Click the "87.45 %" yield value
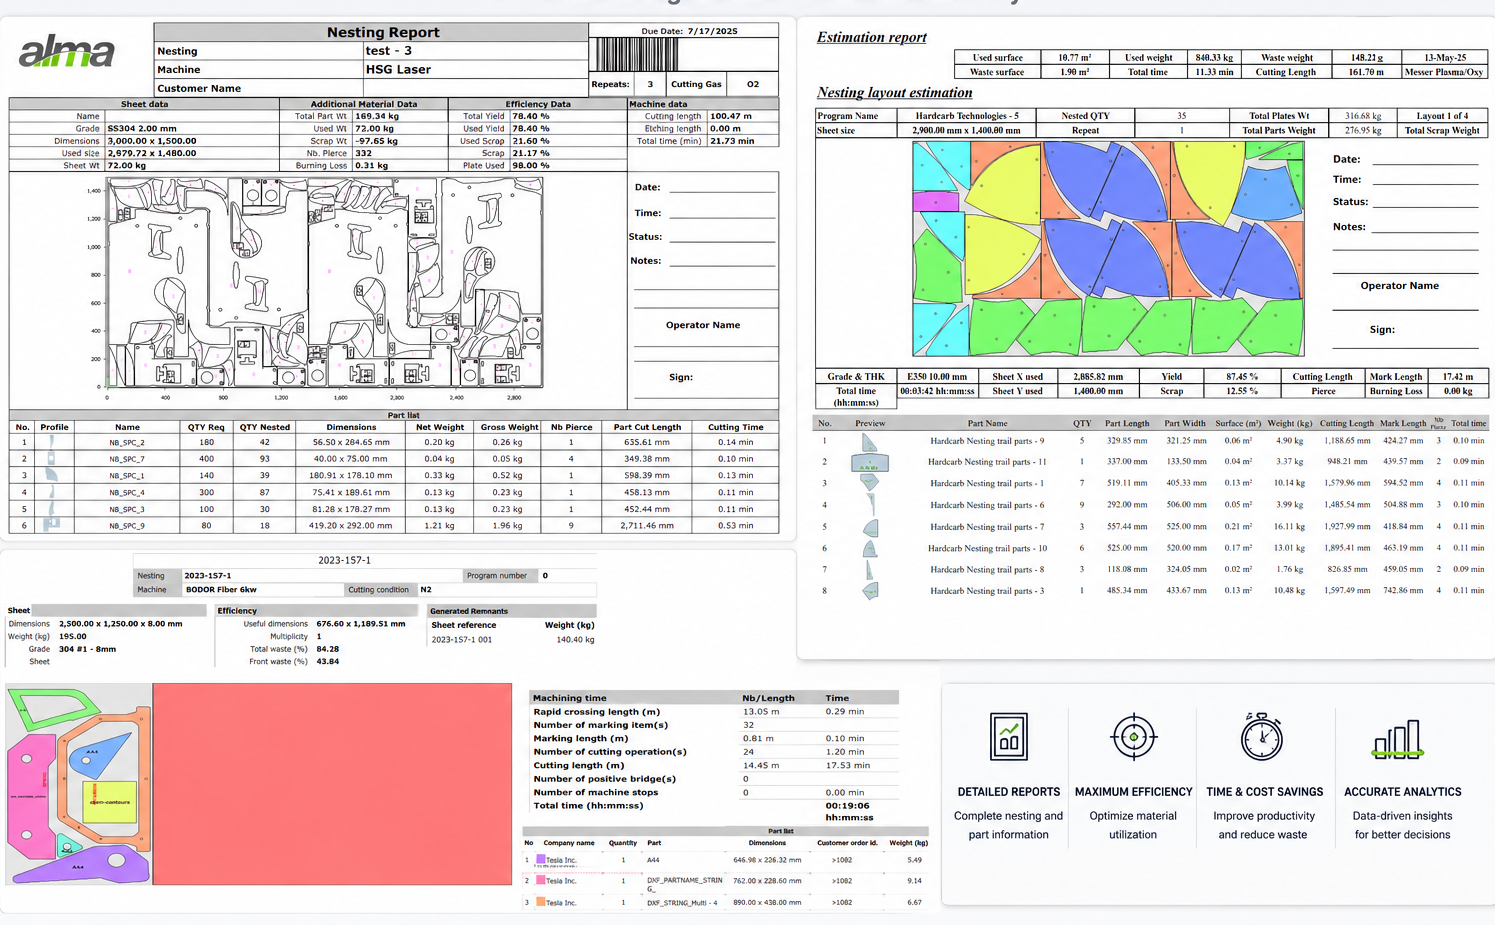Image resolution: width=1495 pixels, height=925 pixels. coord(1242,376)
